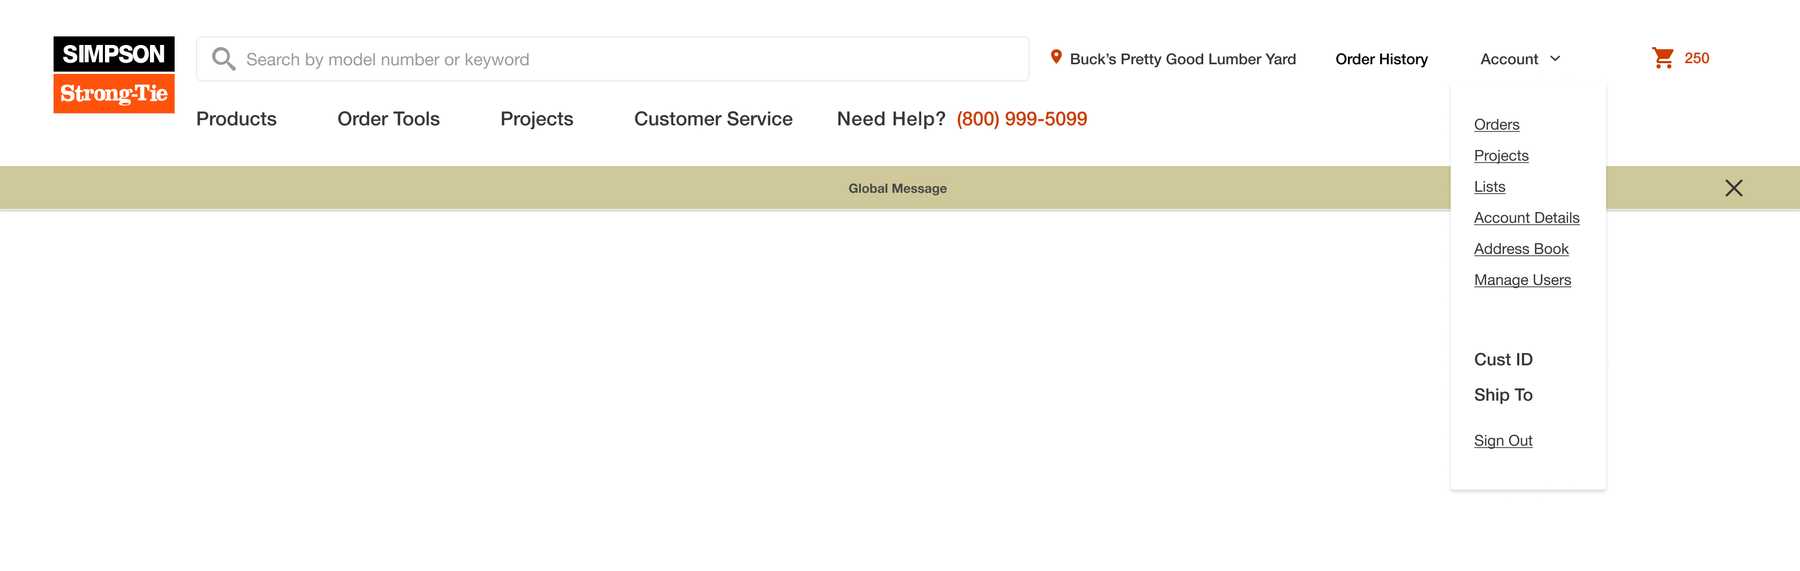Open the shopping cart icon

1663,58
